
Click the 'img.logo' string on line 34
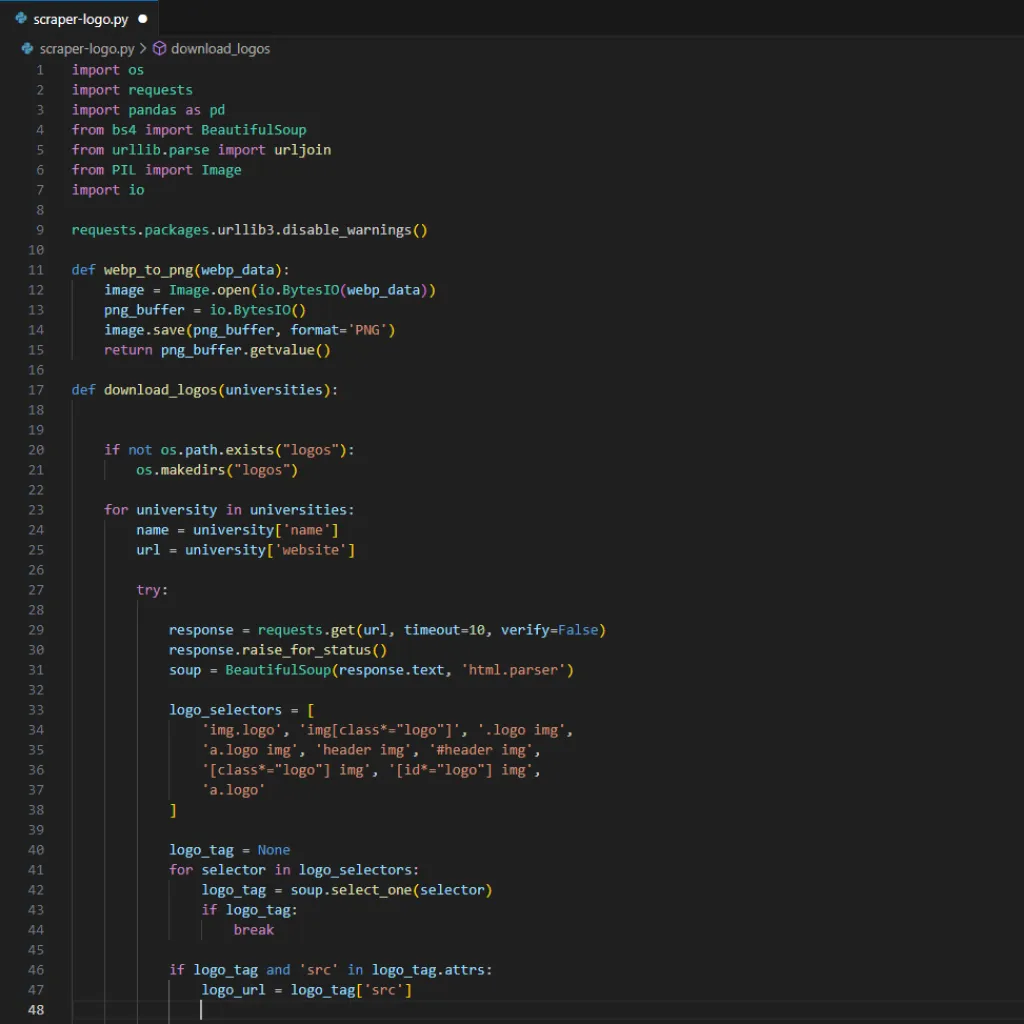[x=242, y=730]
